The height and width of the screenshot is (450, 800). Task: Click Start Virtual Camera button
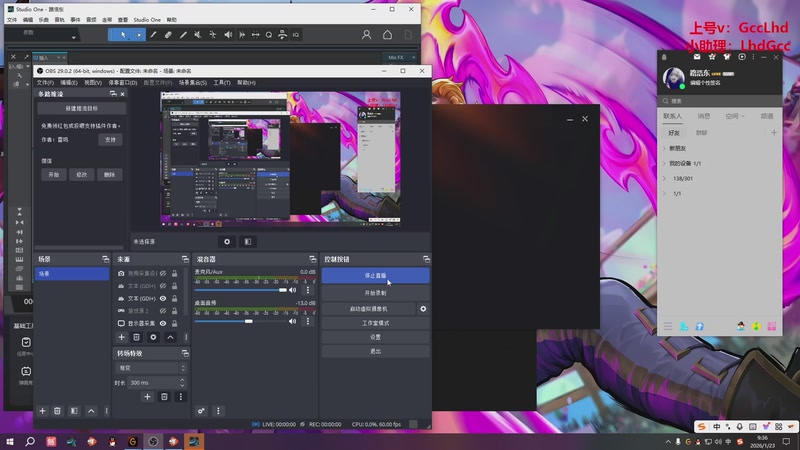pos(368,309)
